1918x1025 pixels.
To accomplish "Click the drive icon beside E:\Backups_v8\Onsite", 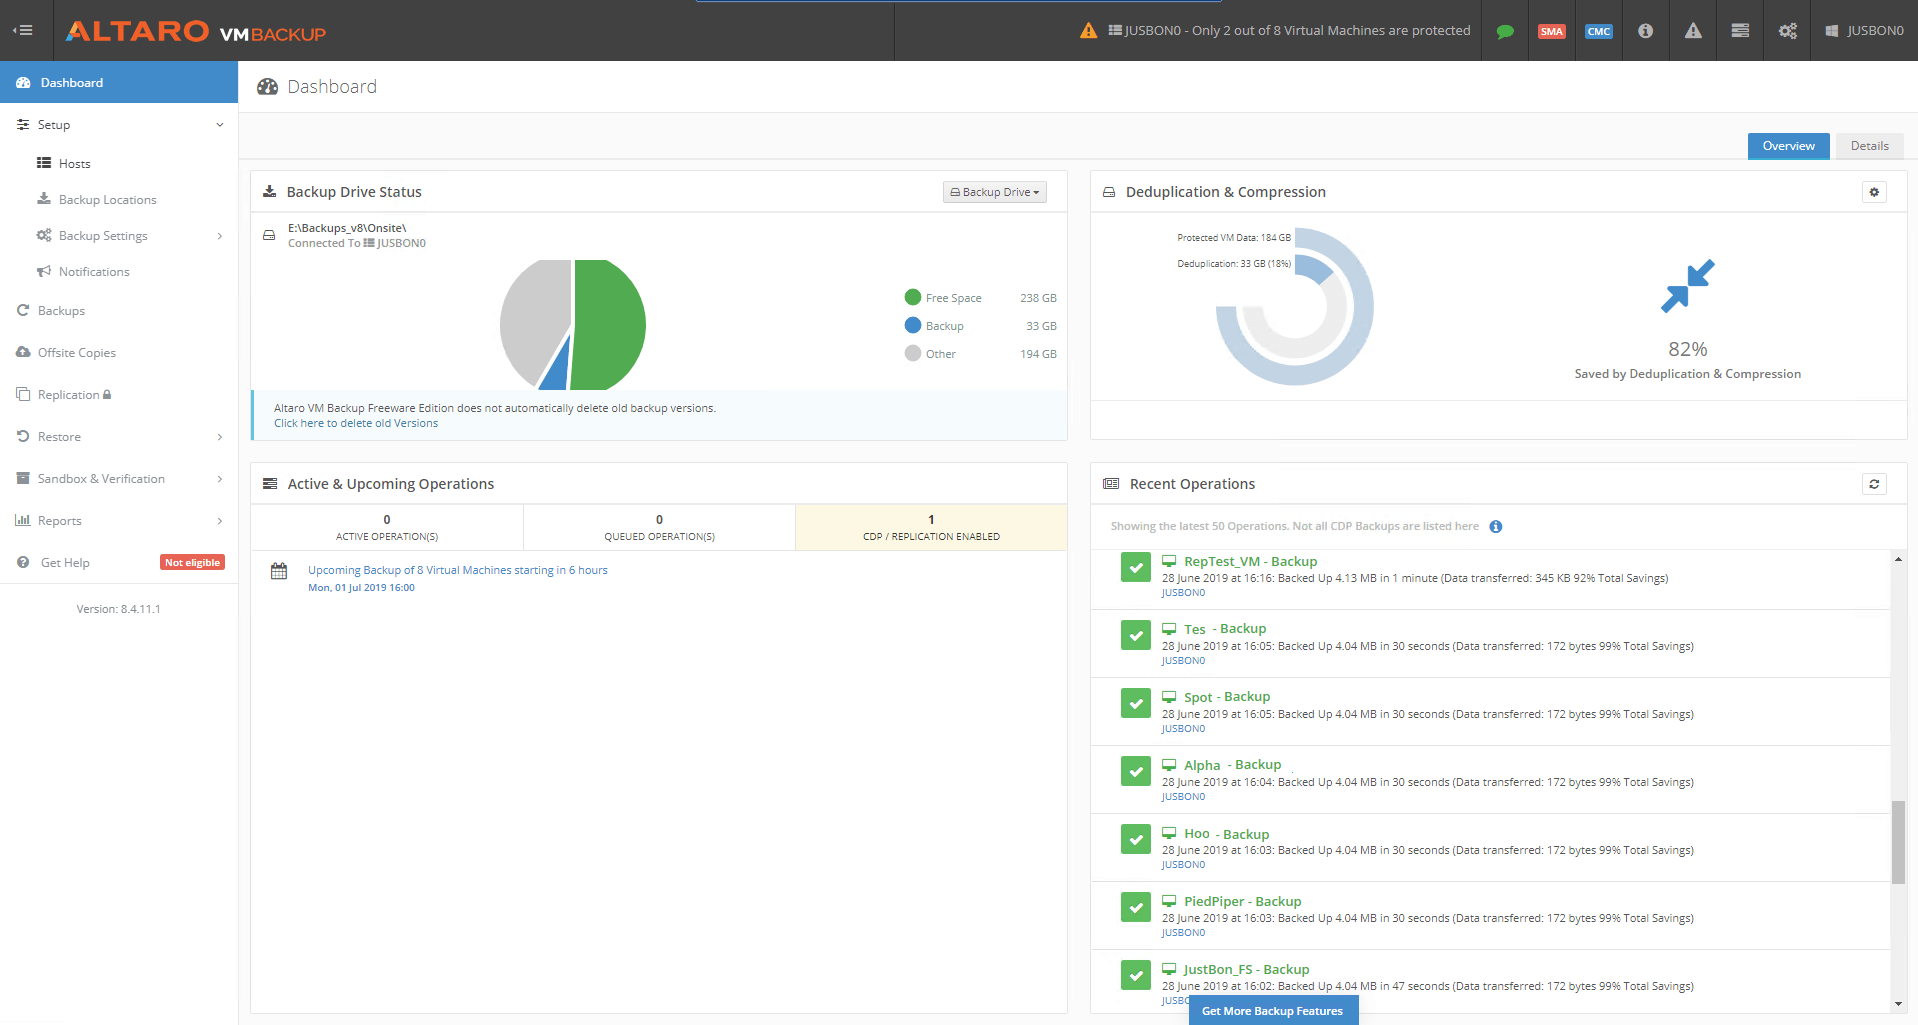I will pos(269,235).
